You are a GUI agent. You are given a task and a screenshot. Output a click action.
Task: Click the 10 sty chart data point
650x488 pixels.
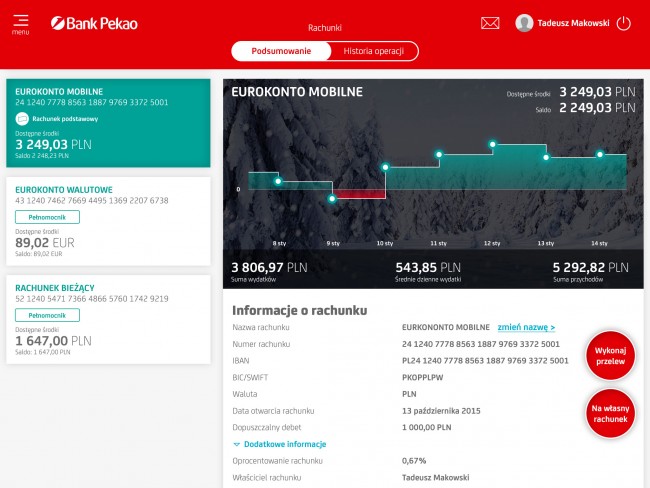point(386,167)
